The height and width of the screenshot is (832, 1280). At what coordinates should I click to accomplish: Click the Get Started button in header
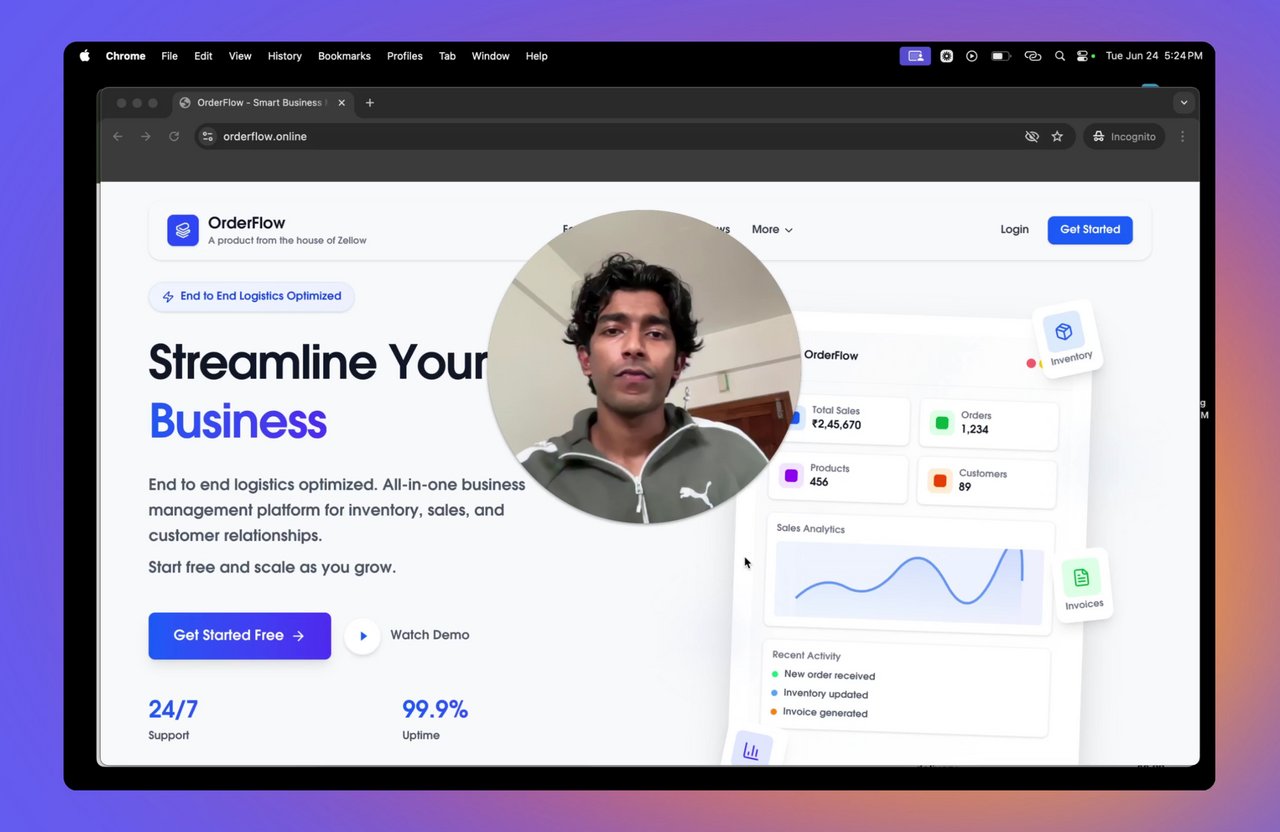tap(1090, 229)
